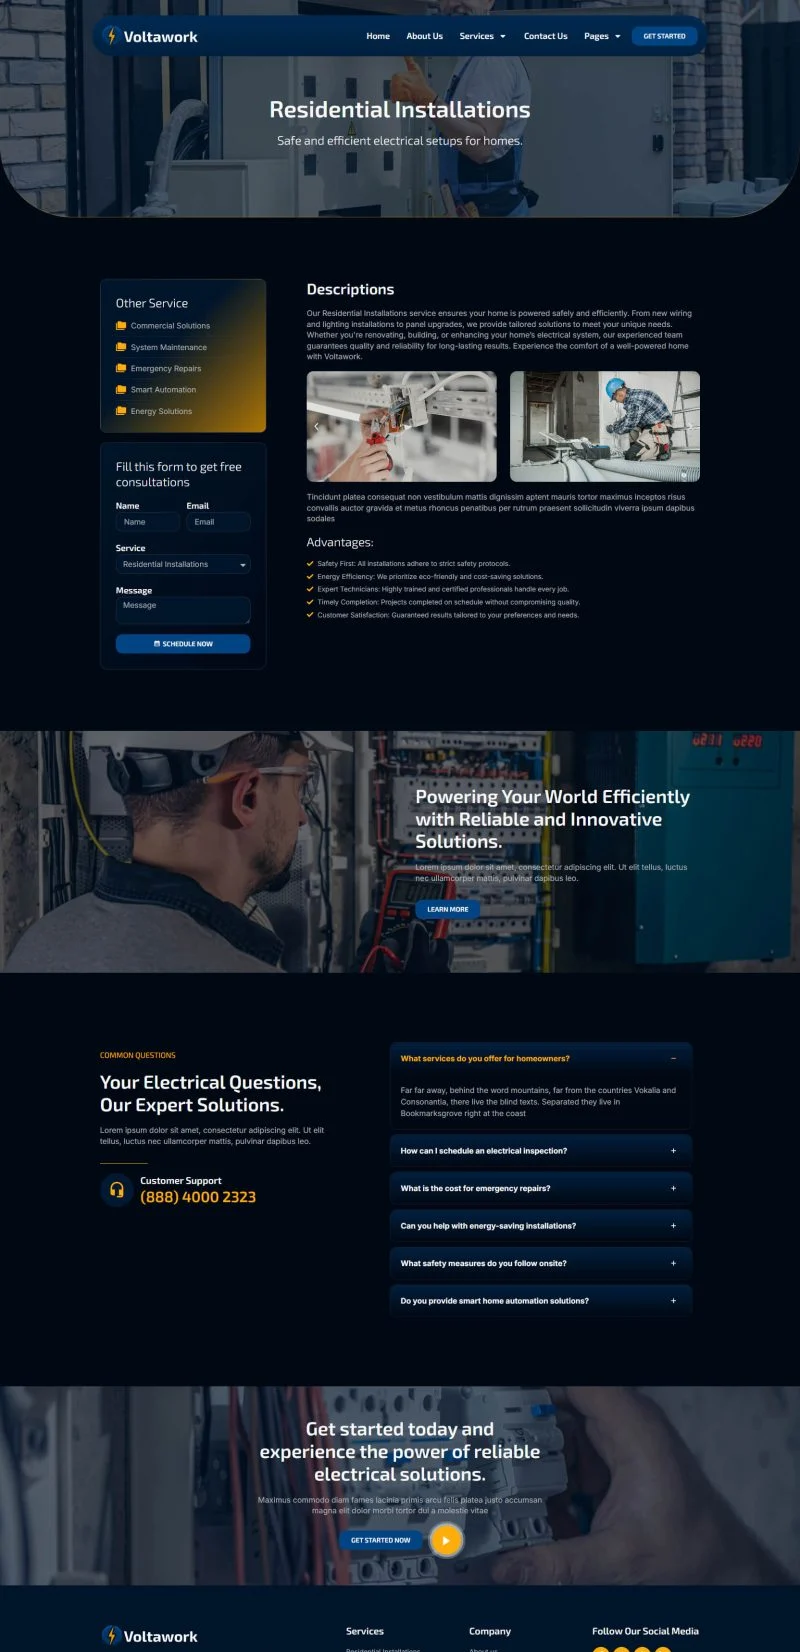Screen dimensions: 800x1652
Task: Focus the Email input field
Action: pos(218,522)
